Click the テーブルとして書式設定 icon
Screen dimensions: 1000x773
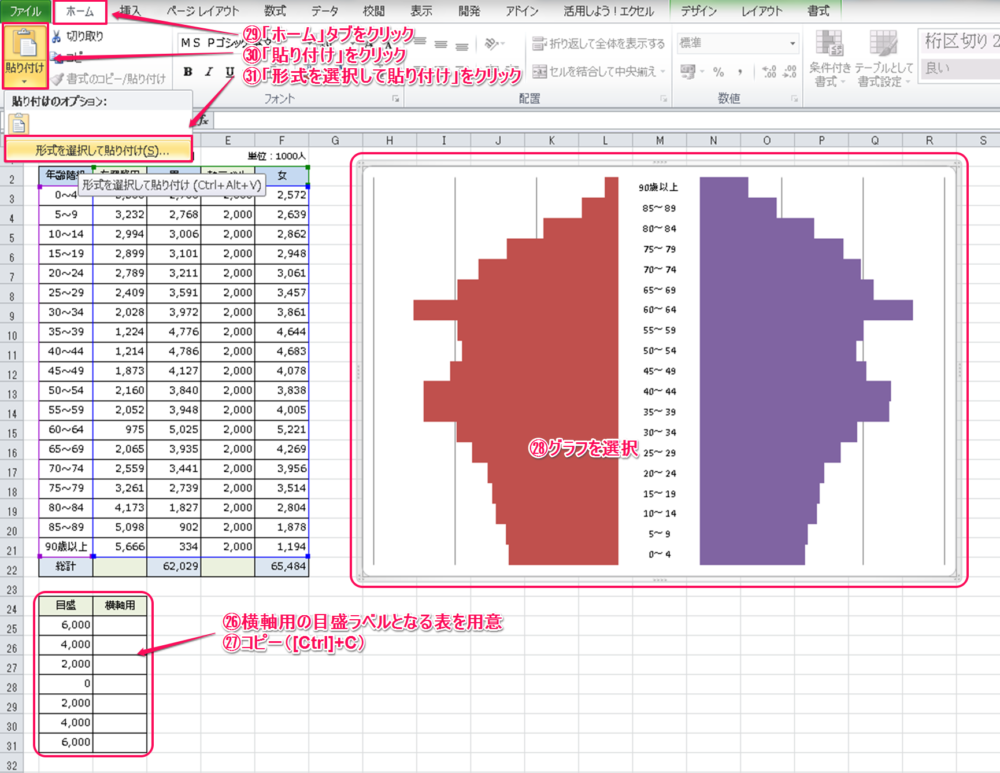[882, 45]
